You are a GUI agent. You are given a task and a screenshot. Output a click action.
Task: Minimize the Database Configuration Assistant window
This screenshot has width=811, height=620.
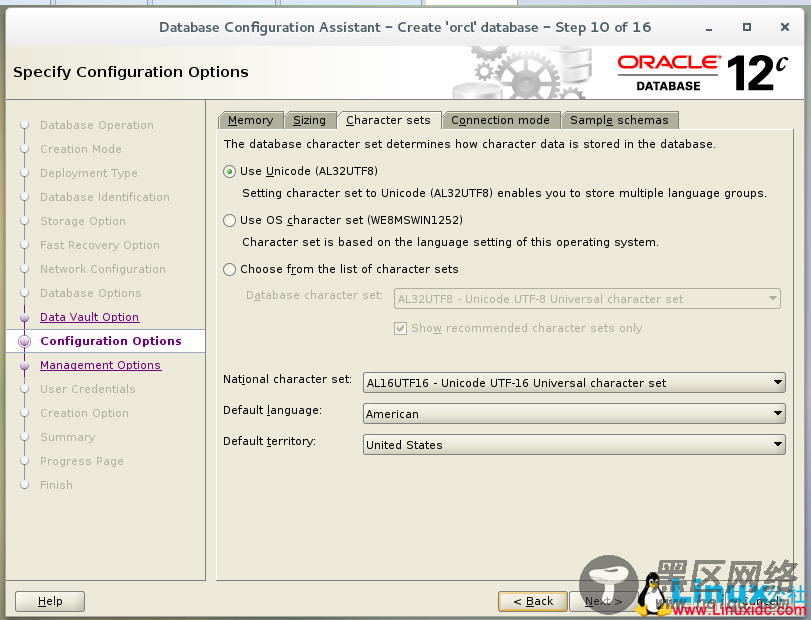709,28
